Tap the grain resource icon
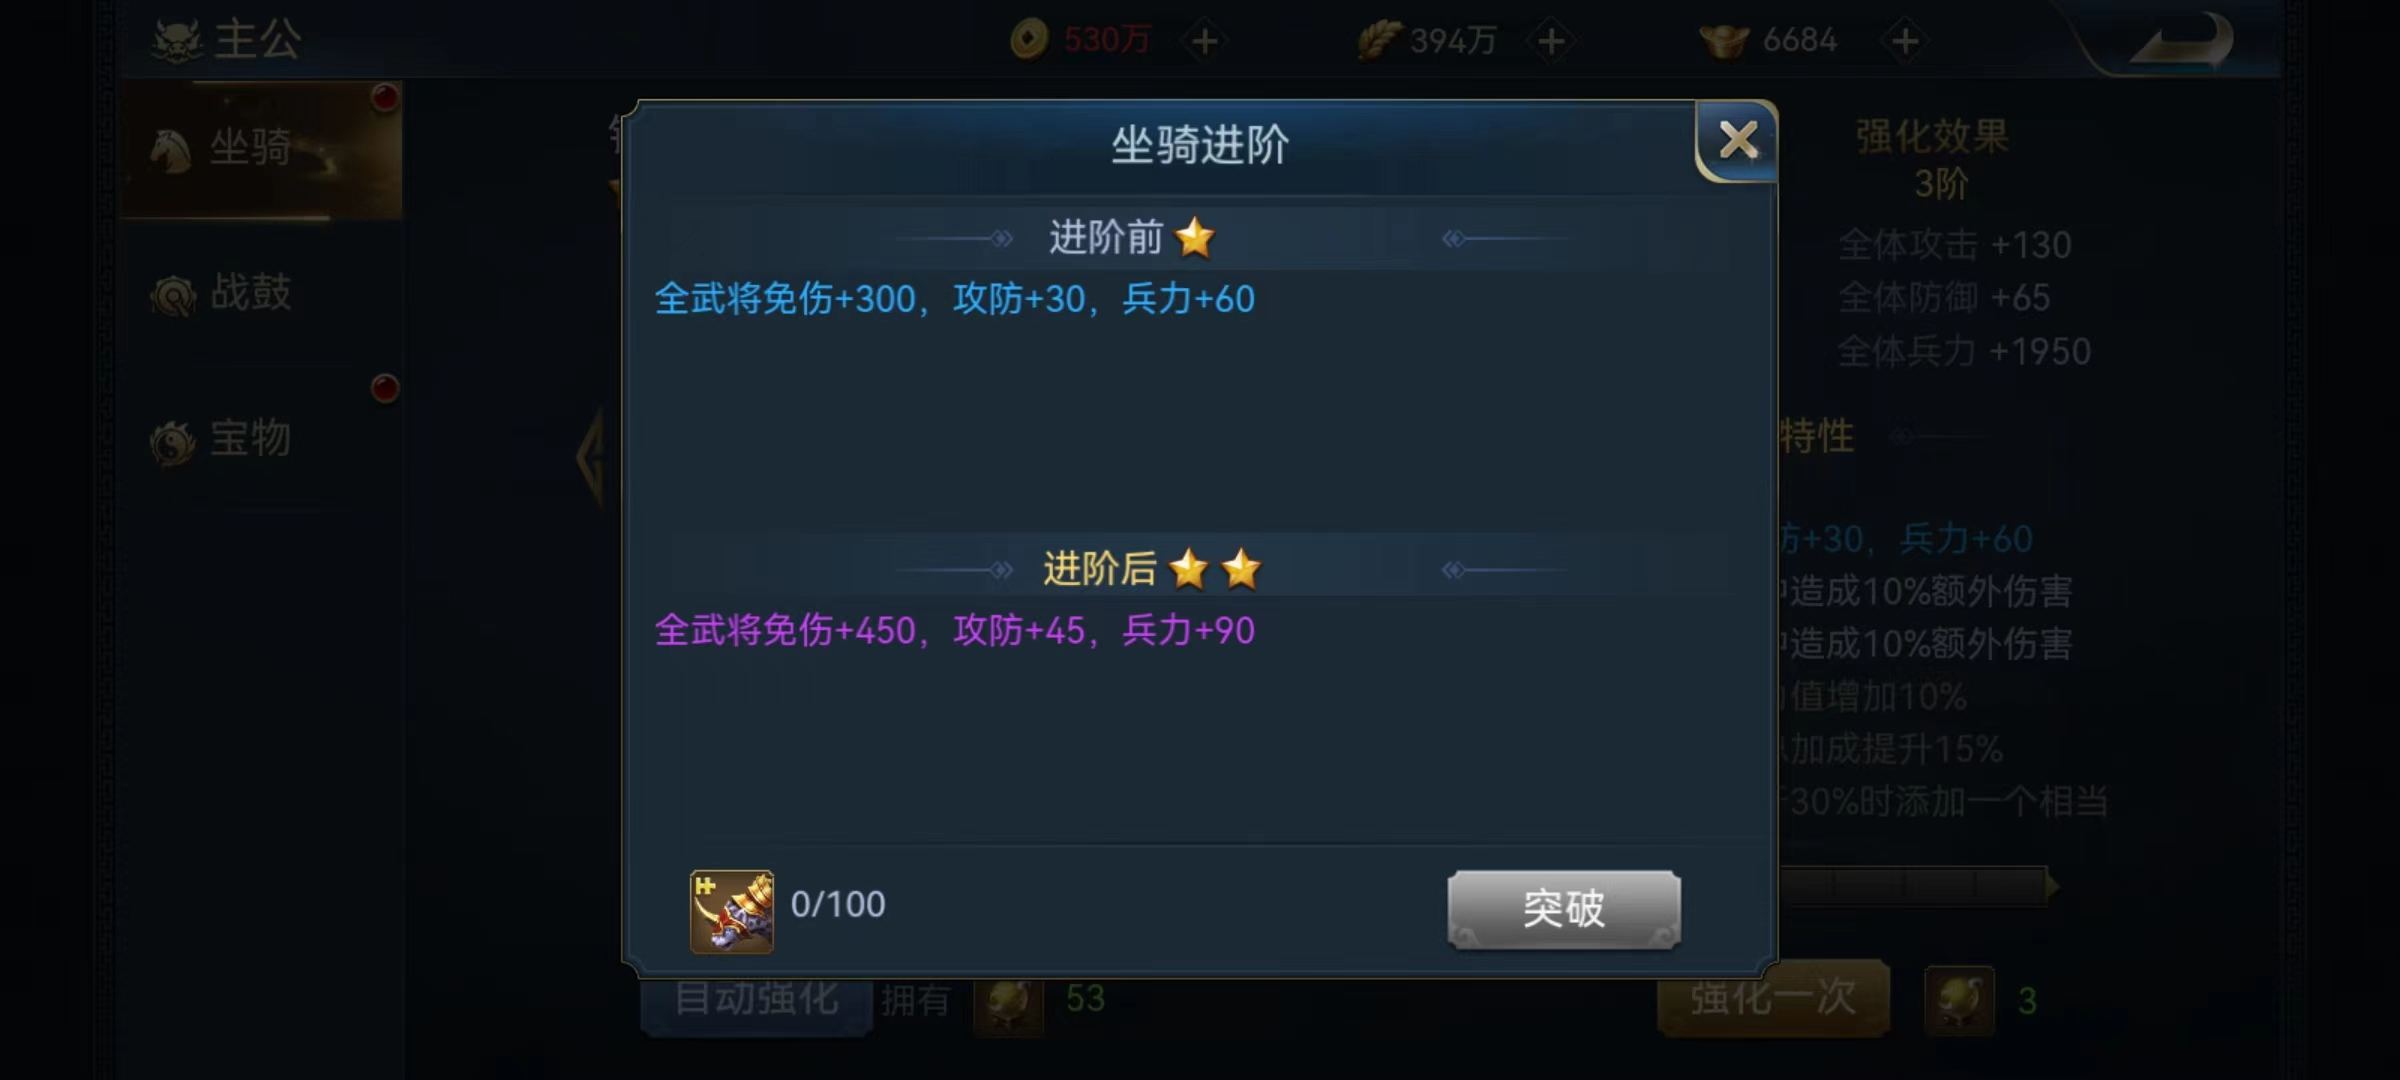This screenshot has width=2400, height=1080. point(1378,40)
